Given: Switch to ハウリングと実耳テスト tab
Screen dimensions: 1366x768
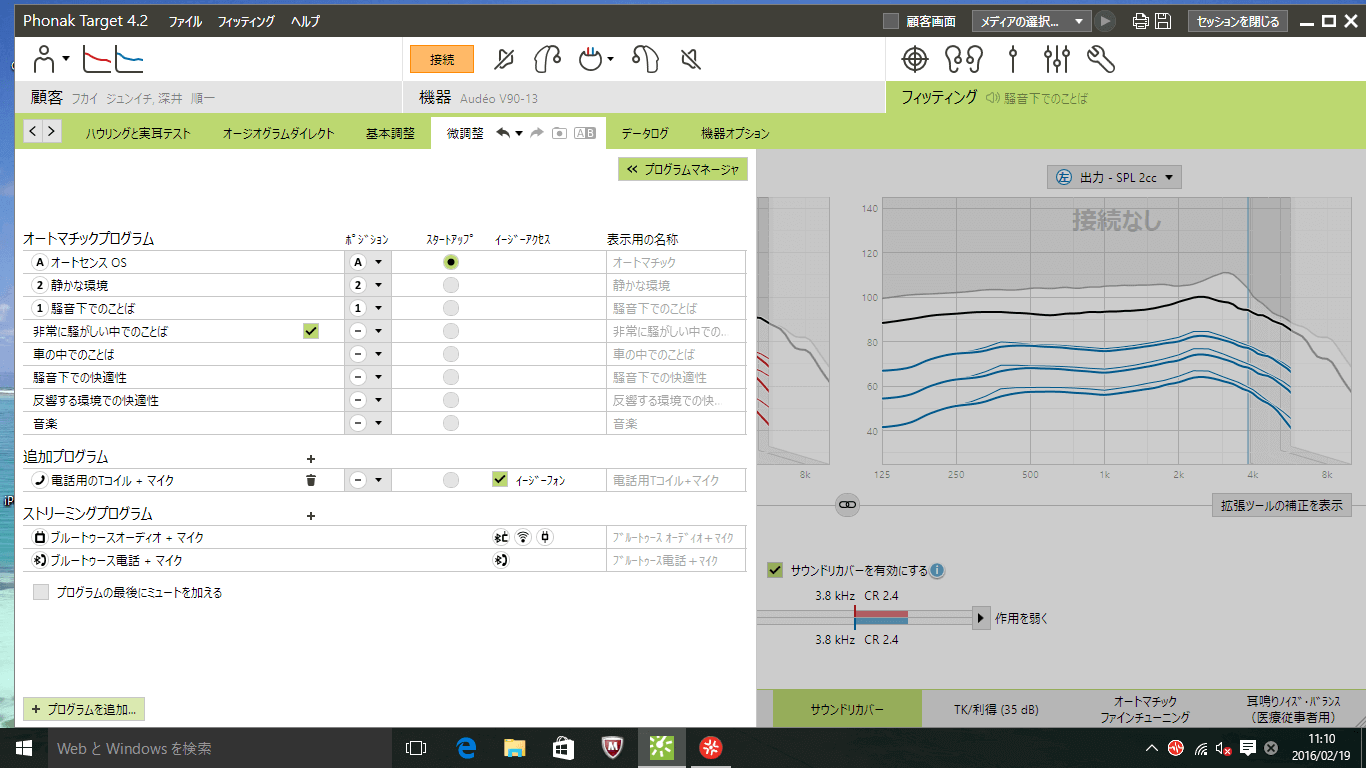Looking at the screenshot, I should [138, 133].
